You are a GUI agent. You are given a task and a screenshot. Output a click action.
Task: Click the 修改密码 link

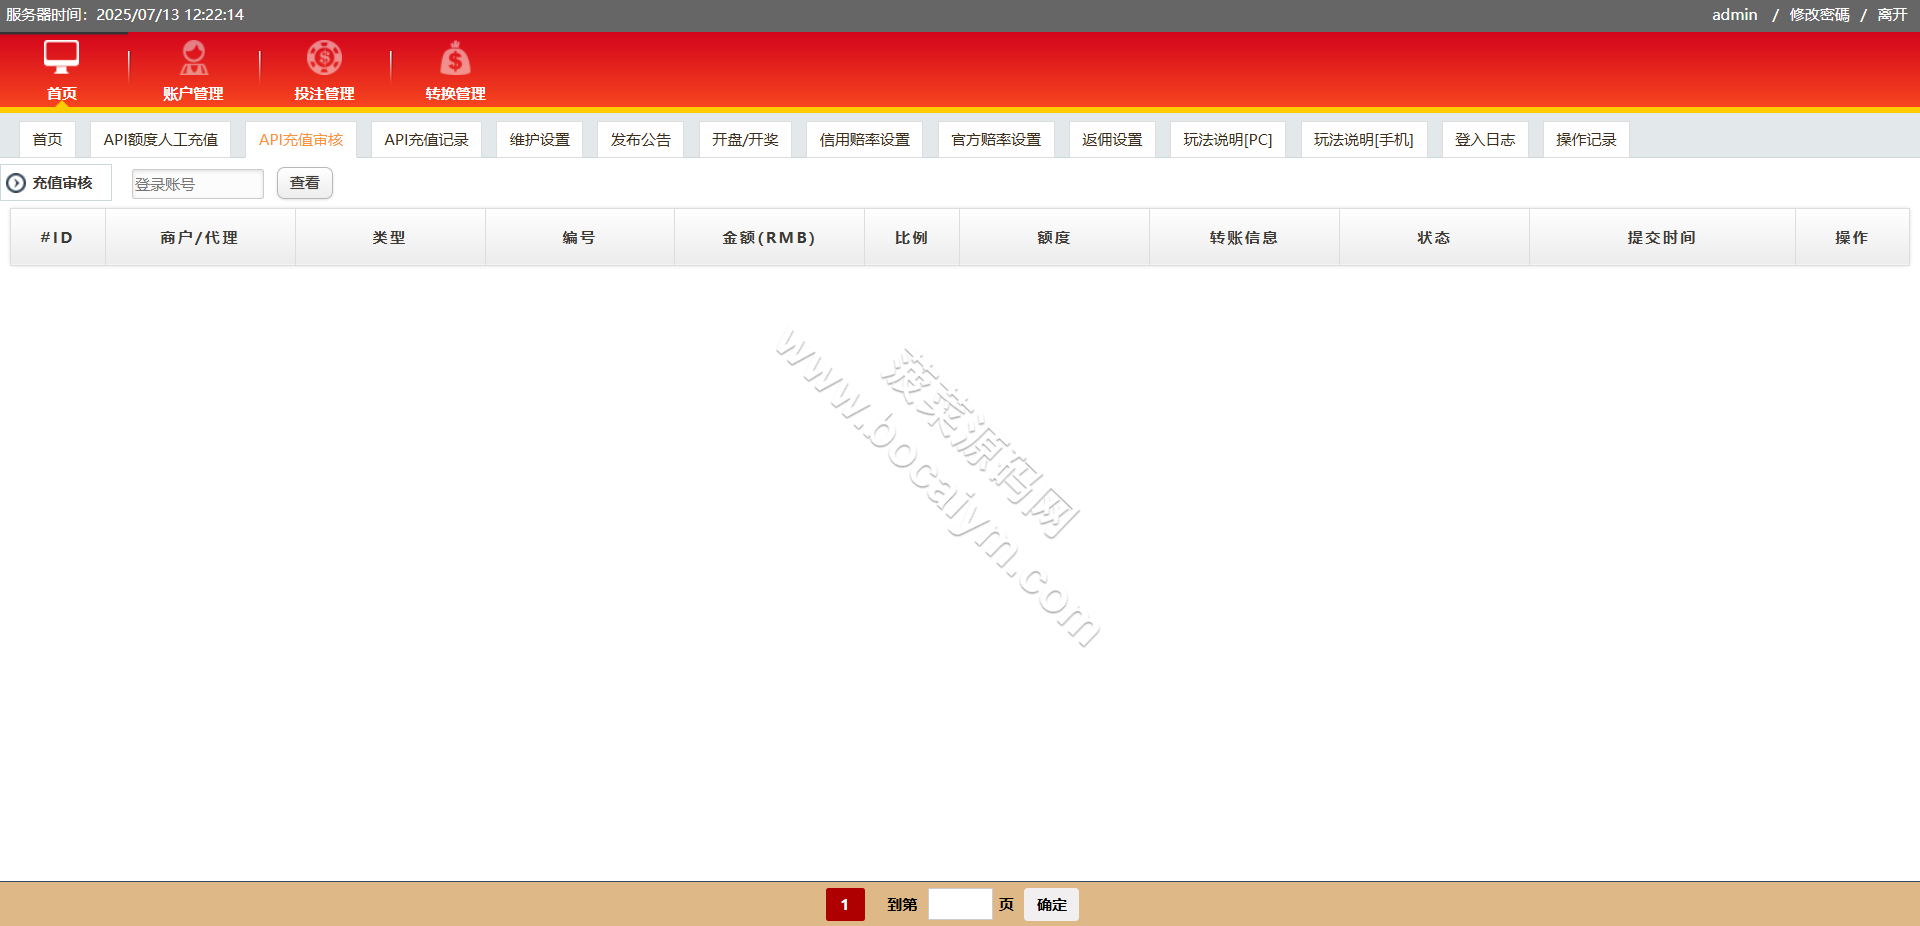(1819, 15)
